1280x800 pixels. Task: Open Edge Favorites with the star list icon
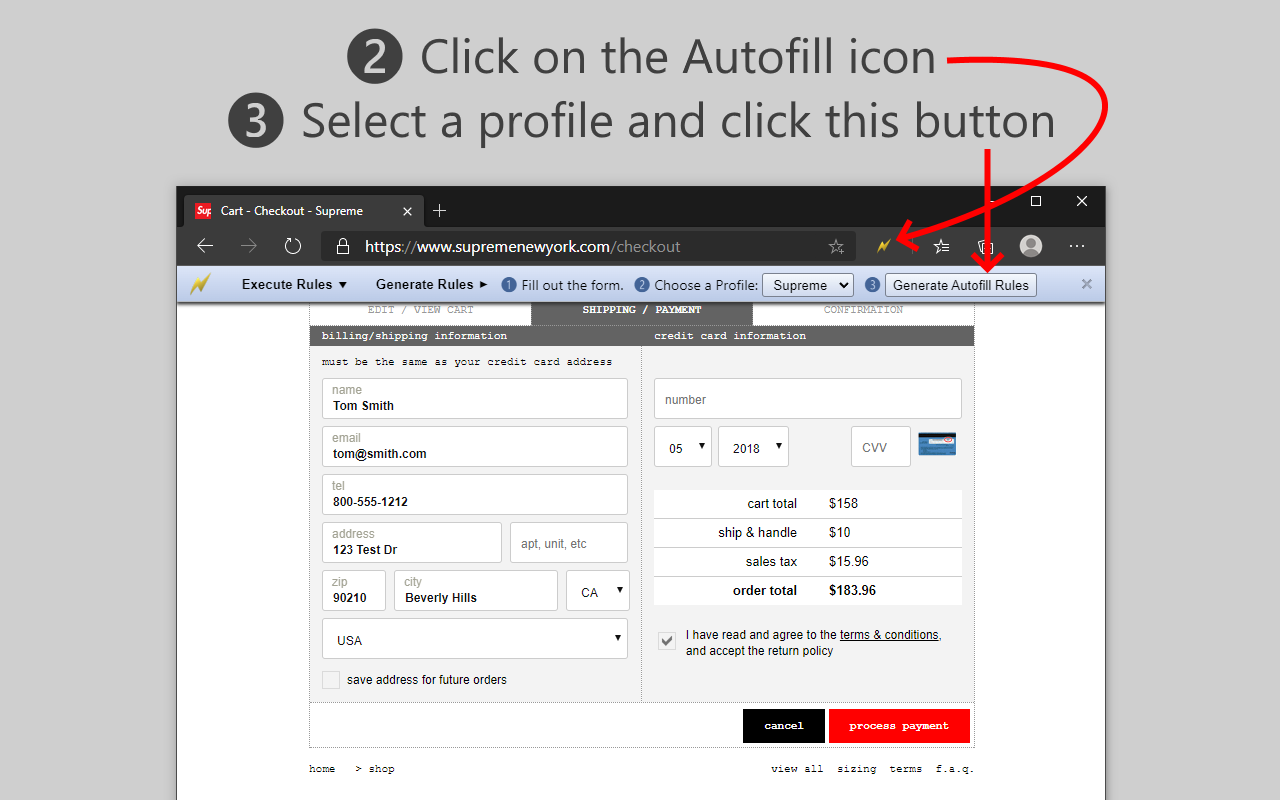[x=940, y=246]
